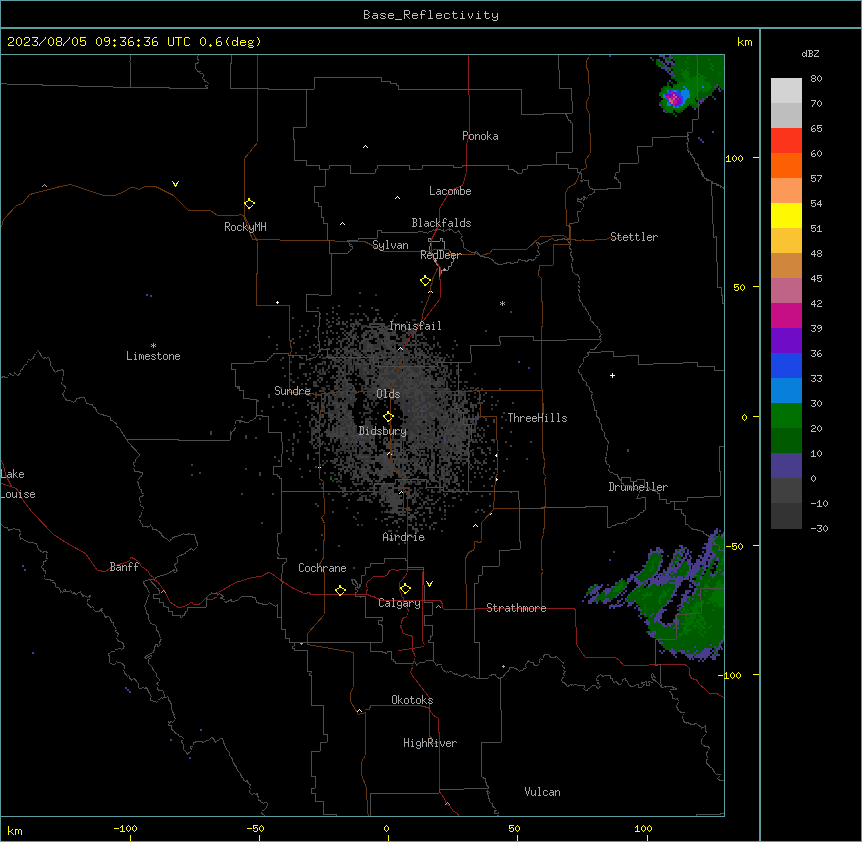The image size is (862, 842).
Task: Click the ThreeHills label
Action: [x=537, y=418]
